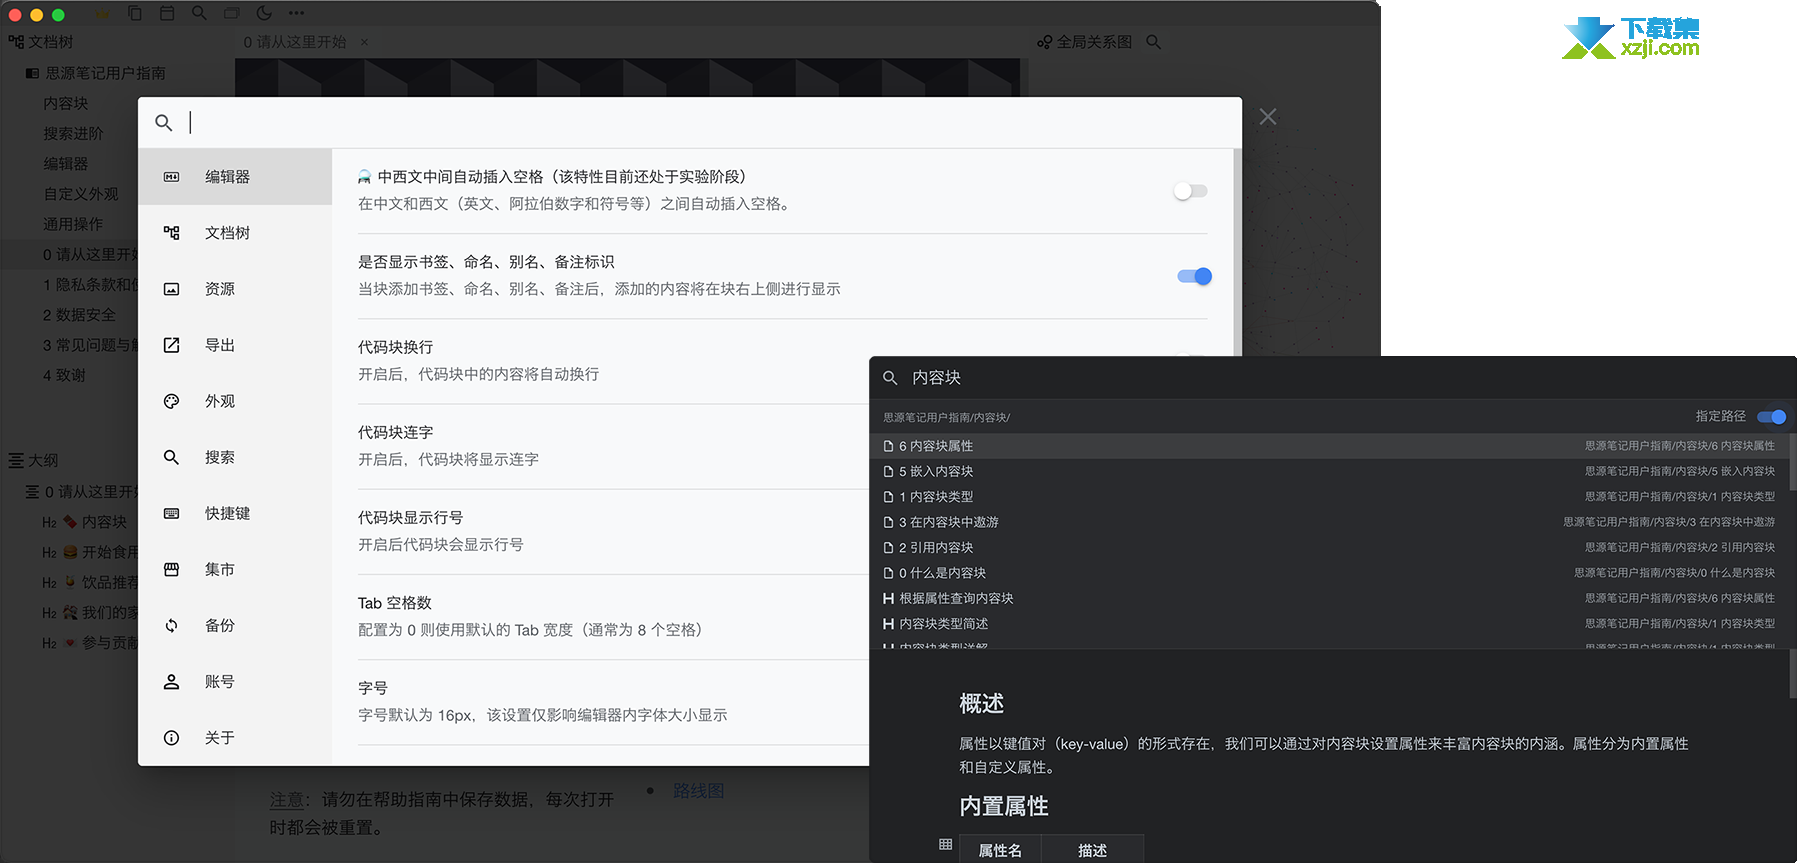Select the 资源 settings section
The width and height of the screenshot is (1797, 863).
pyautogui.click(x=235, y=289)
